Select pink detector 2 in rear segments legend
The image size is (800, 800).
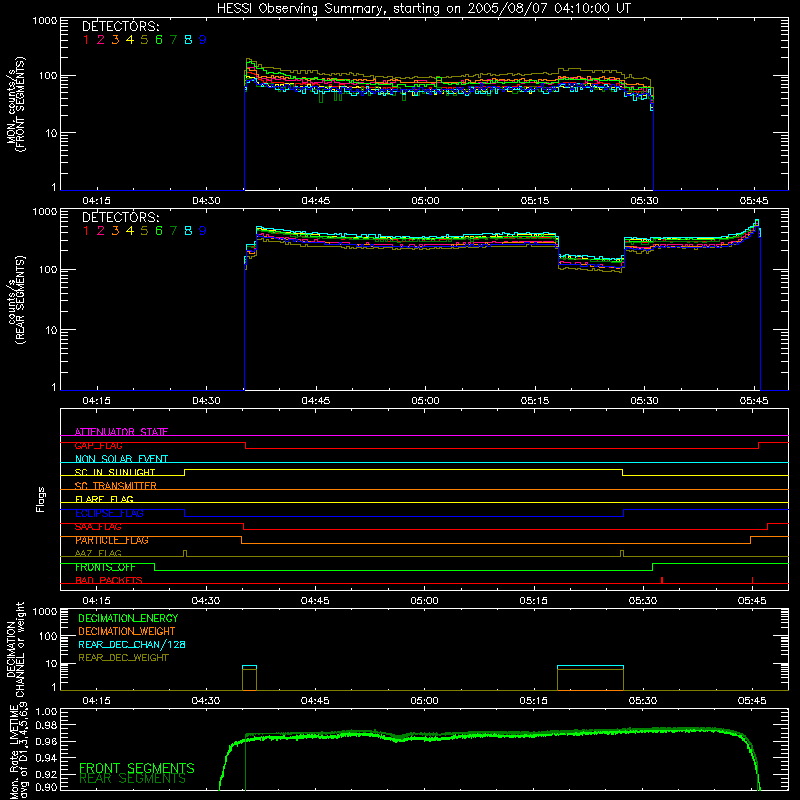point(101,231)
